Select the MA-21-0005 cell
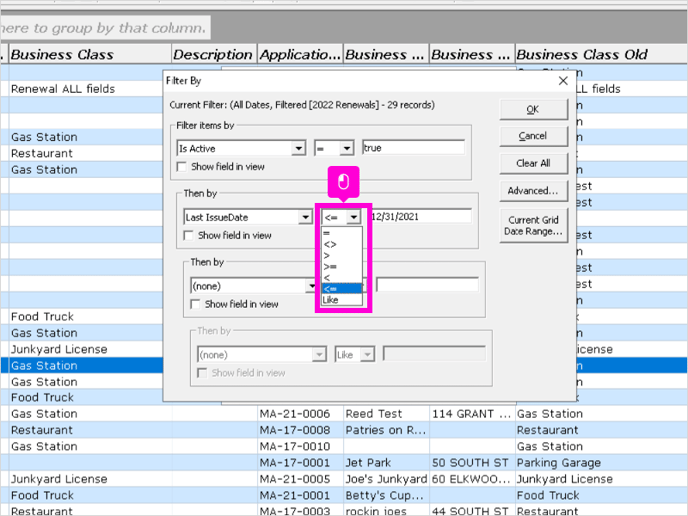The width and height of the screenshot is (688, 516). tap(300, 479)
